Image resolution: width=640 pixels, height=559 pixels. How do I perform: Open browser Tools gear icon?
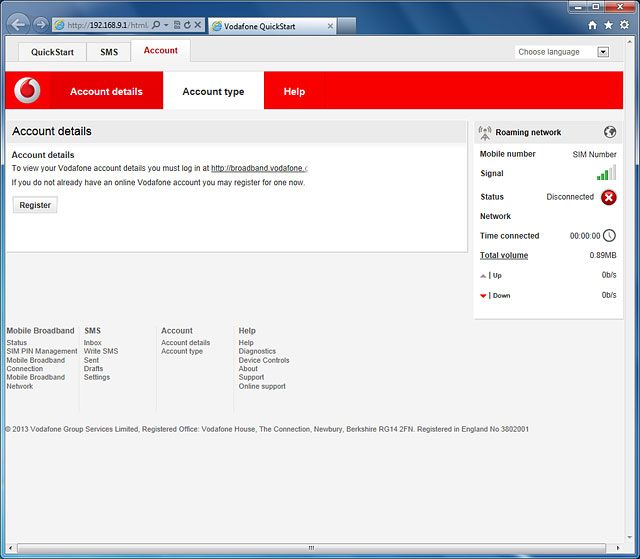pyautogui.click(x=624, y=25)
